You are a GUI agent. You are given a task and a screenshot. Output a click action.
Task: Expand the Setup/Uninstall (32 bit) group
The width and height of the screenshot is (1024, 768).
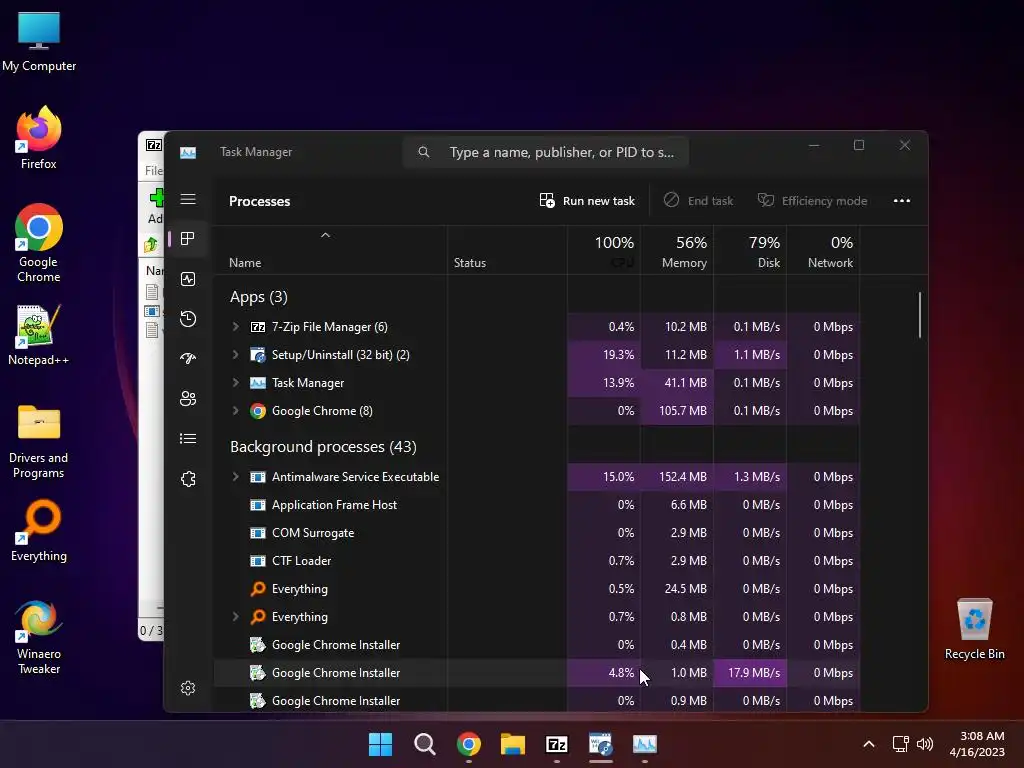click(x=236, y=355)
